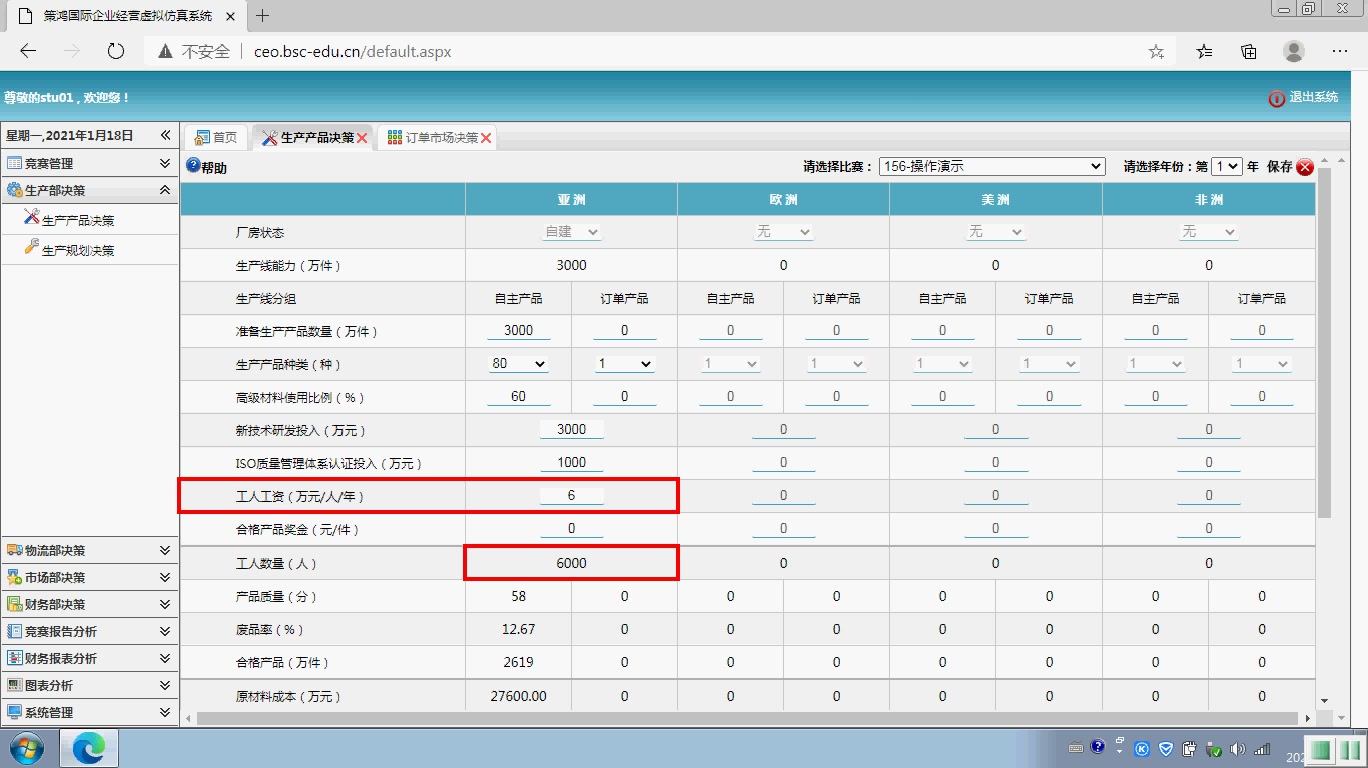
Task: Open 亚洲 订单产品 种类 dropdown
Action: click(625, 364)
